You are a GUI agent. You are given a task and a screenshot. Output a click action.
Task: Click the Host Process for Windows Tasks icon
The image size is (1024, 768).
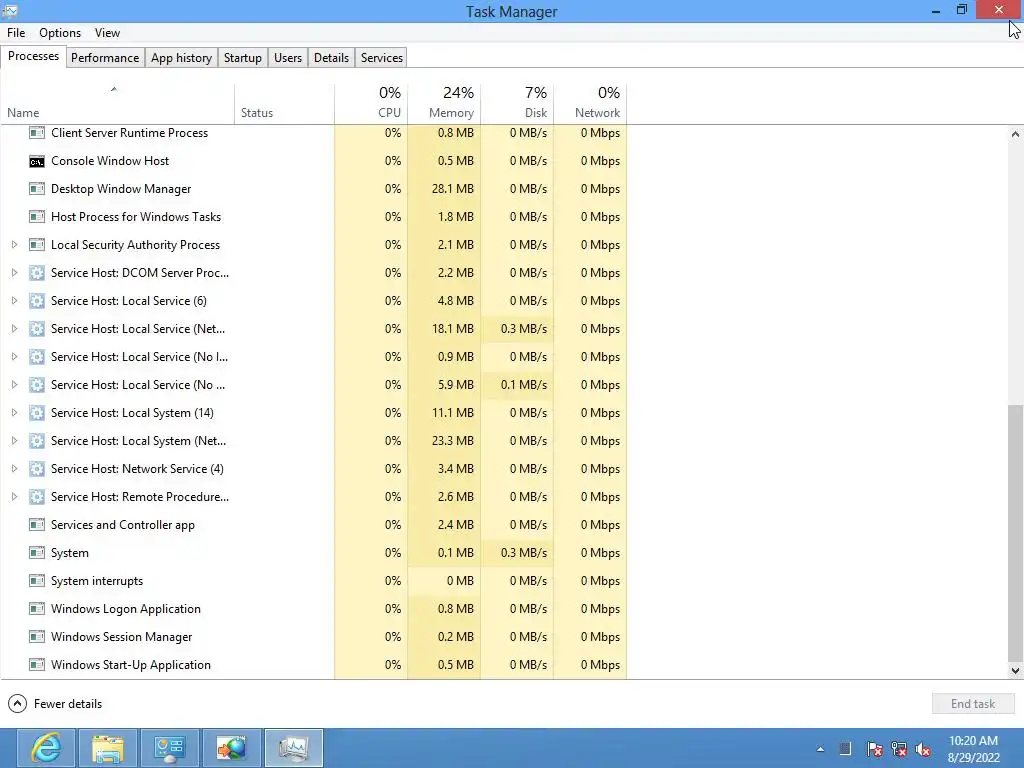coord(37,217)
